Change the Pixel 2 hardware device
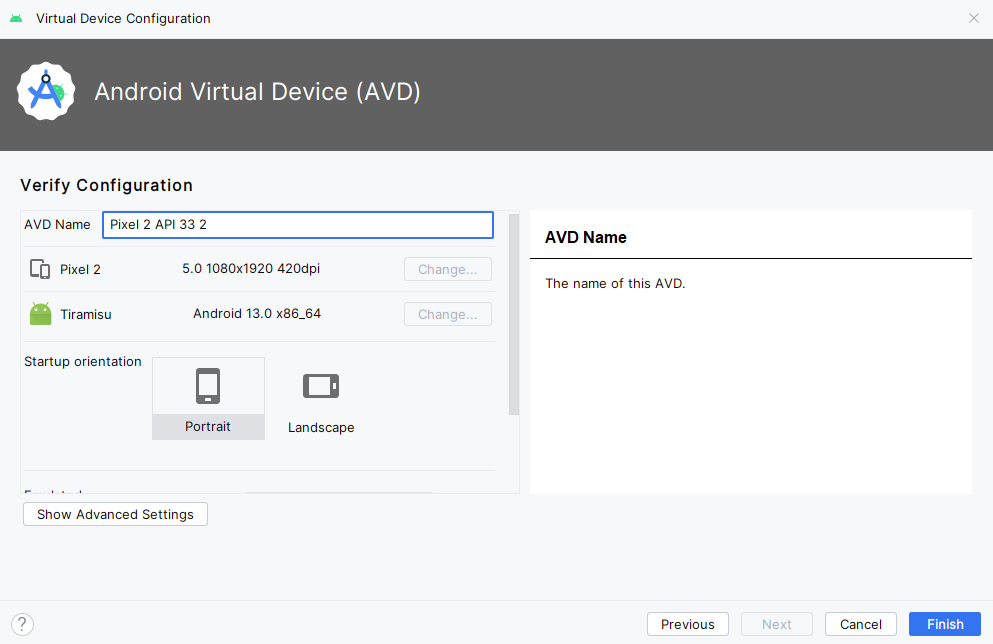 448,269
